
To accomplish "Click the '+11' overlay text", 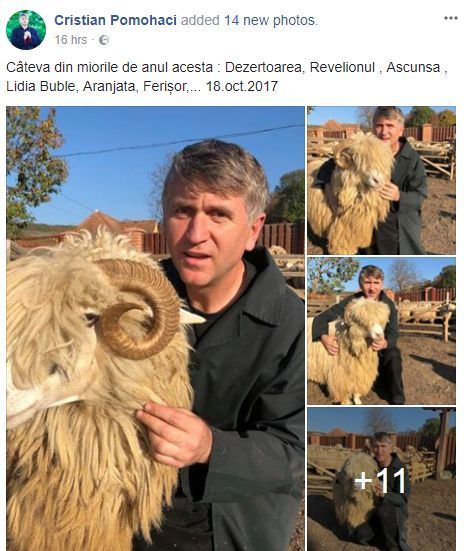I will (x=380, y=480).
